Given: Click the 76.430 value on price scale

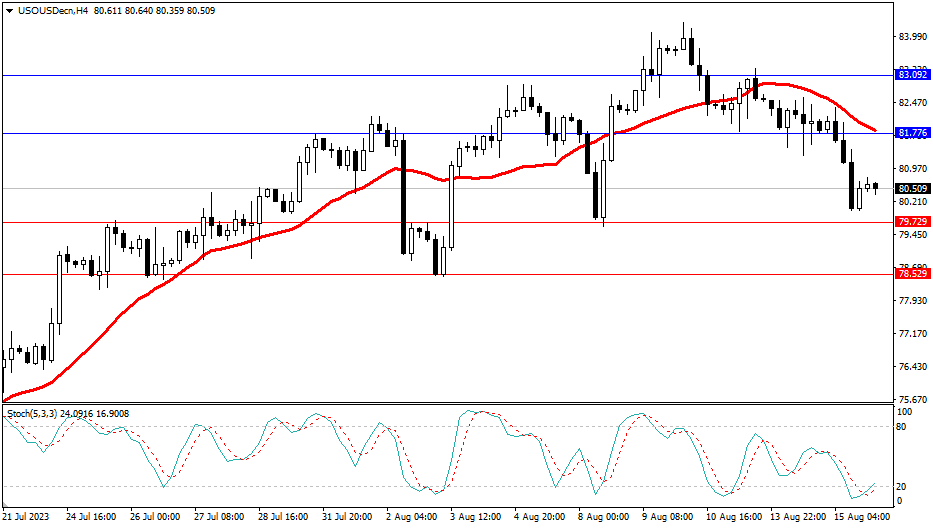Looking at the screenshot, I should (911, 367).
